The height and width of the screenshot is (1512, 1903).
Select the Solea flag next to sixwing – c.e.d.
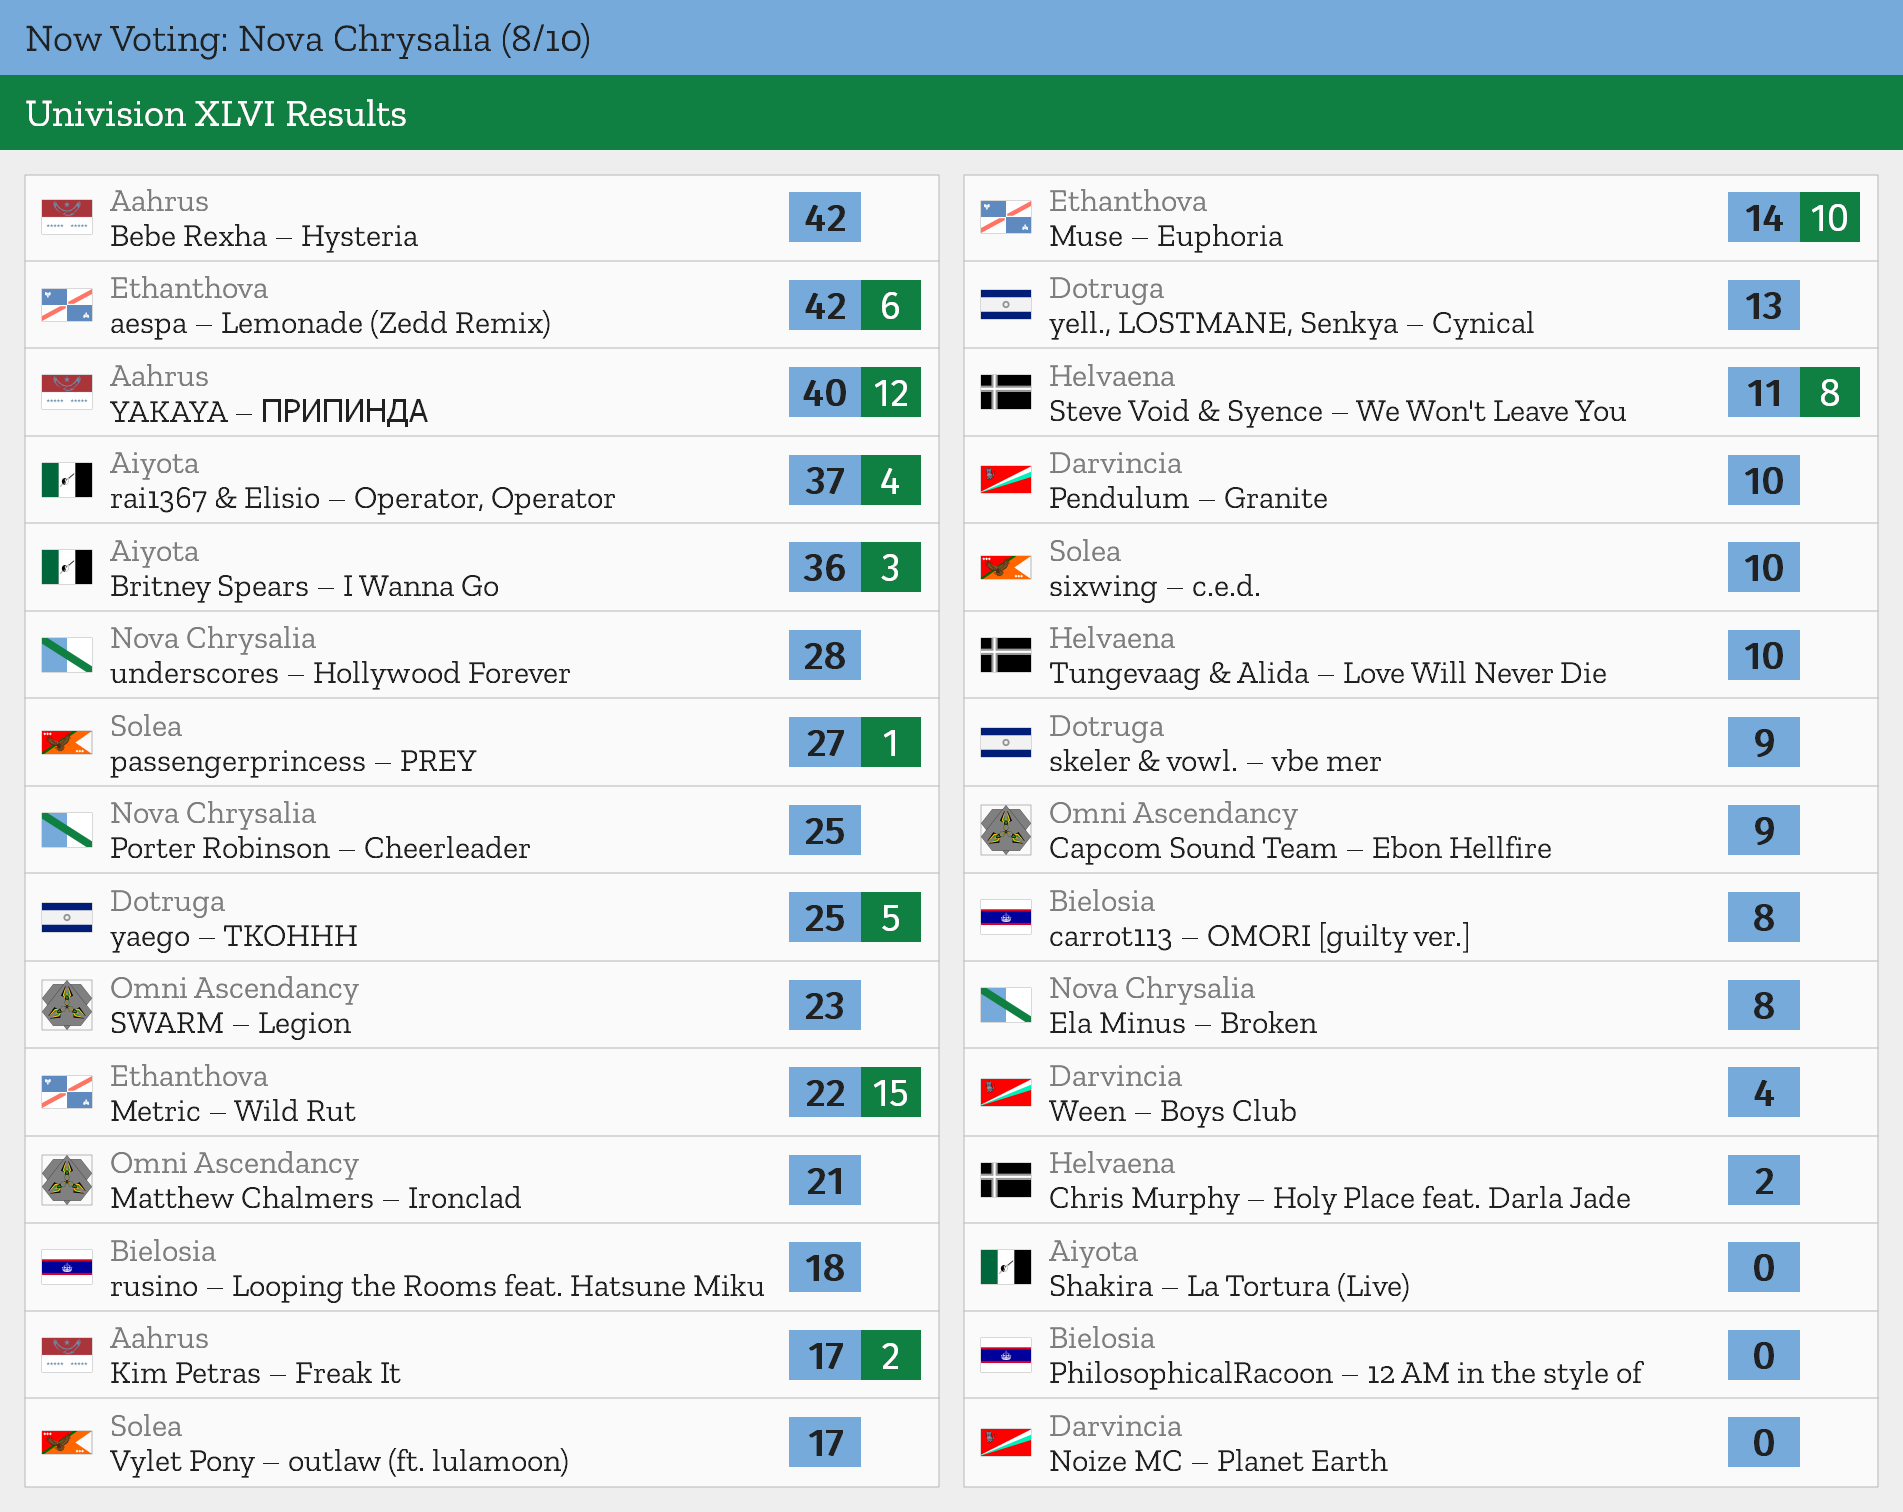click(x=1006, y=567)
